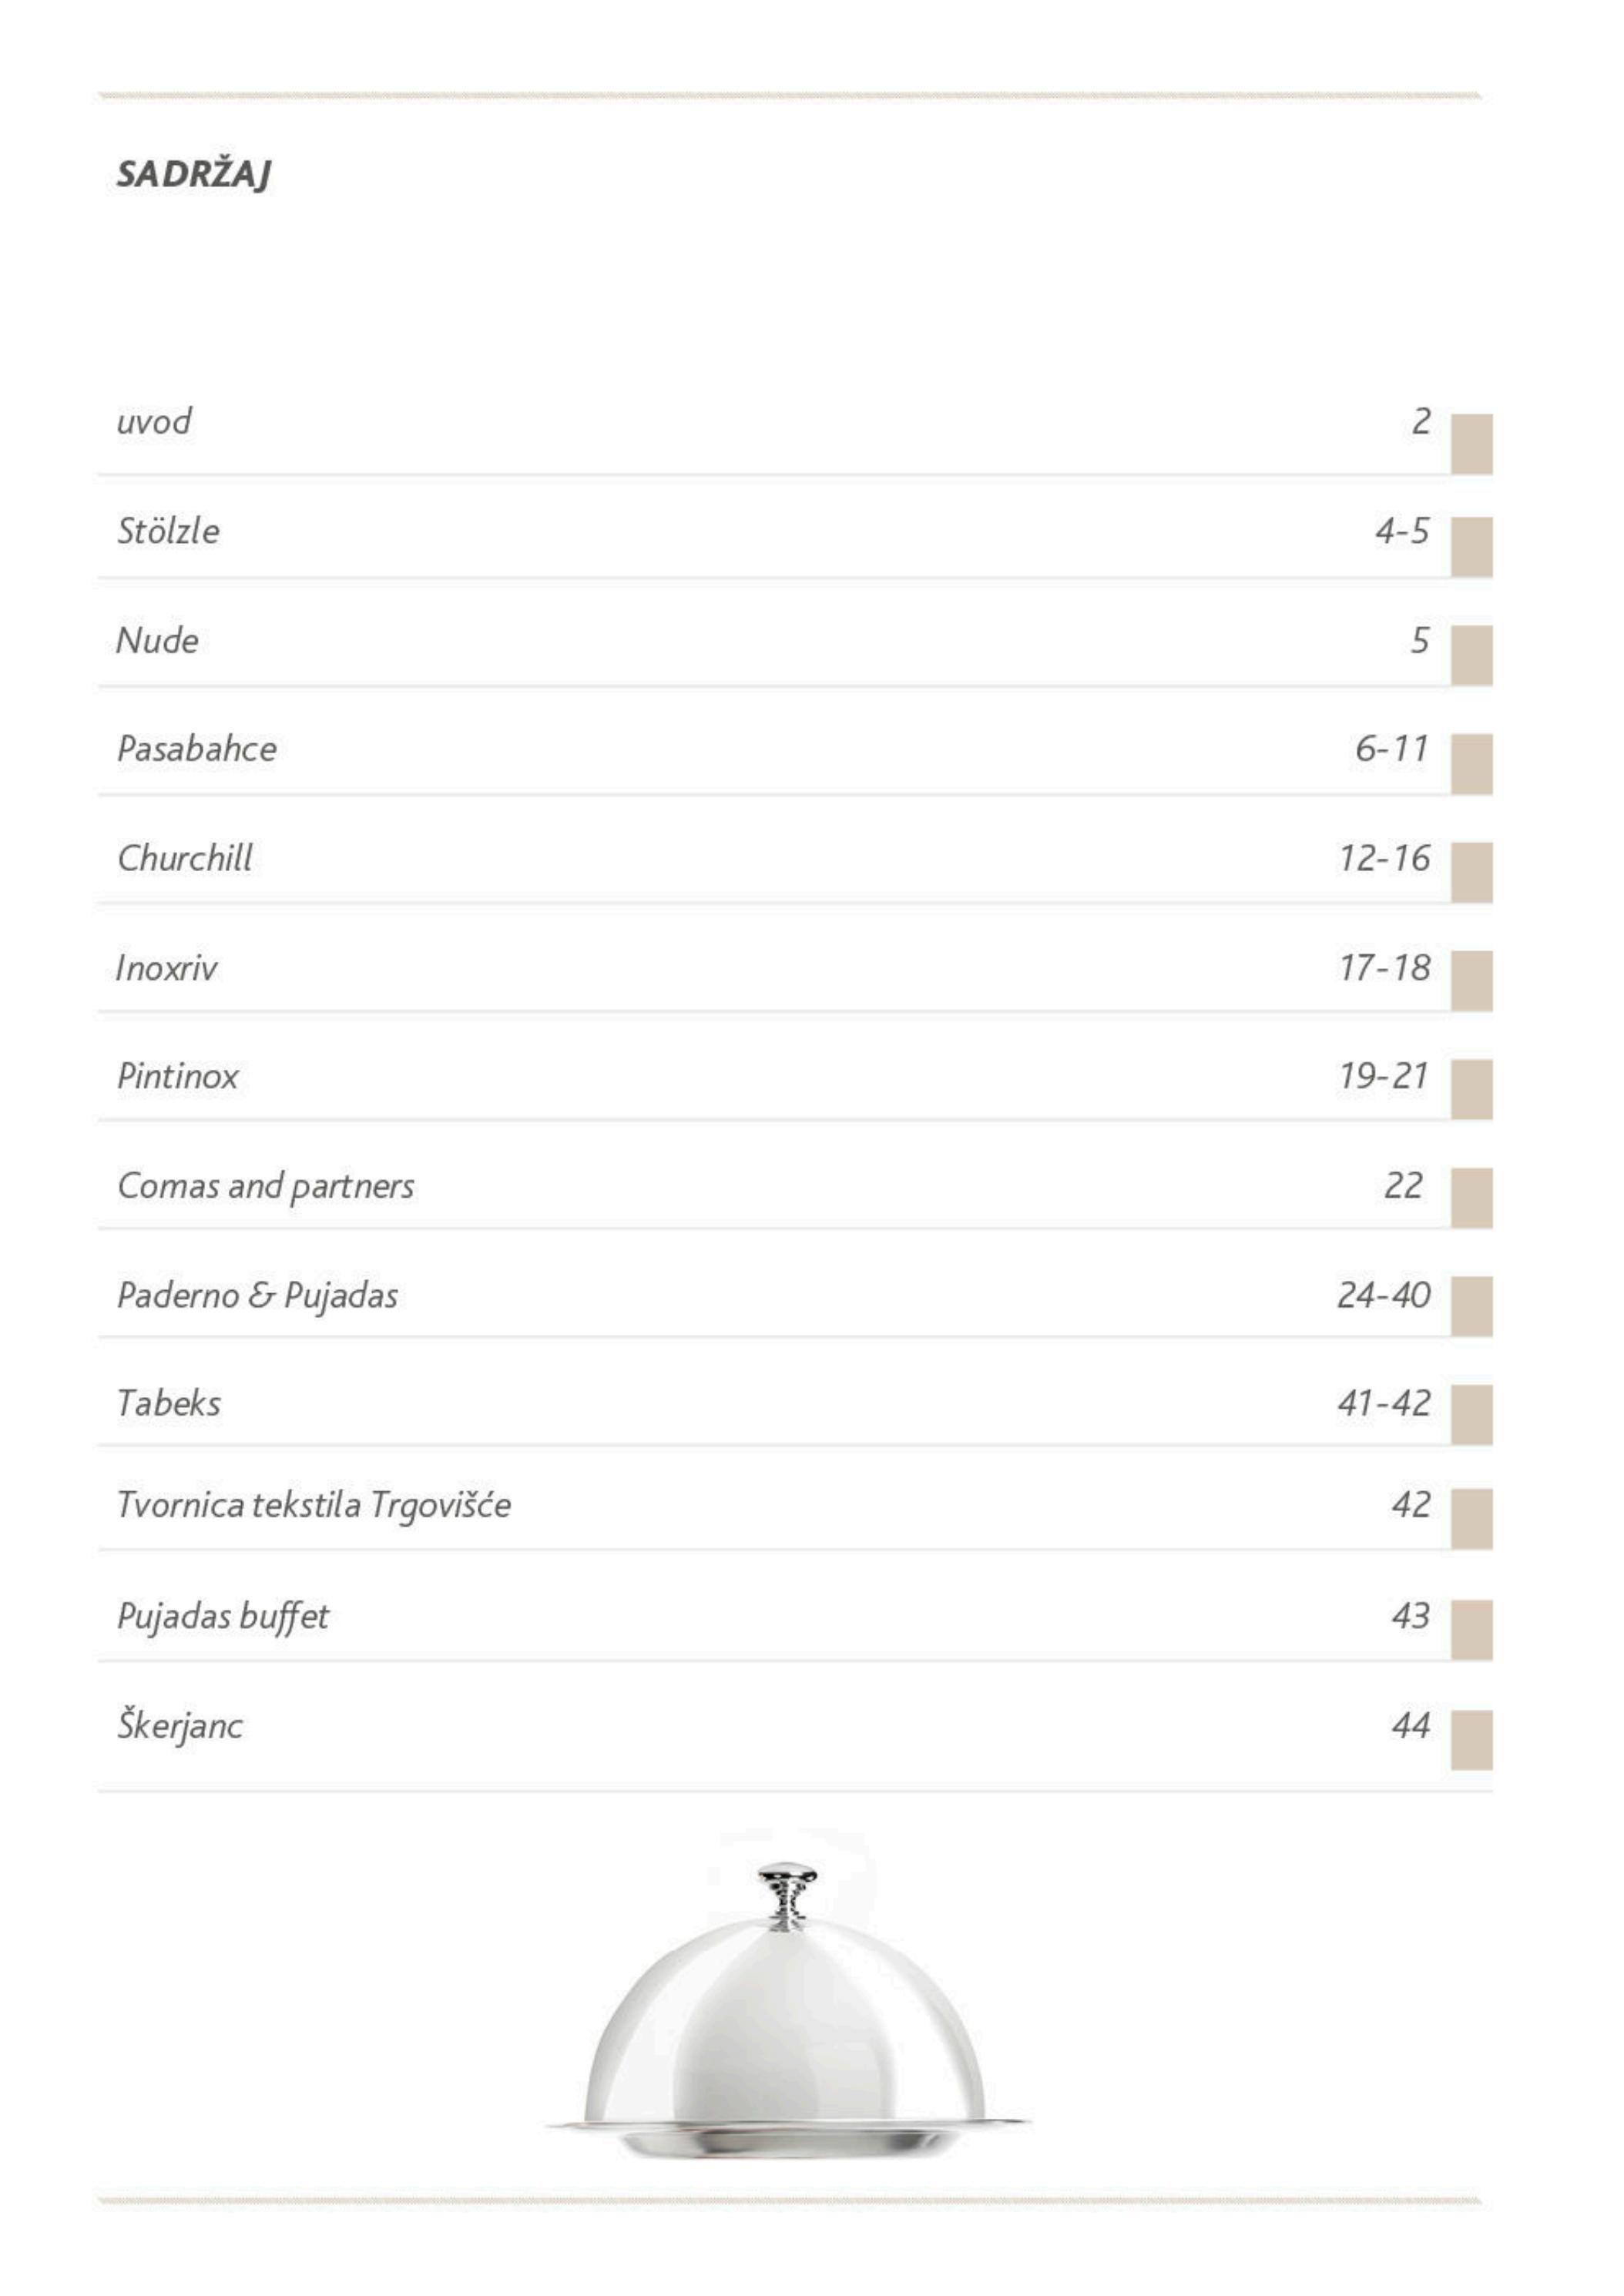Image resolution: width=1624 pixels, height=2296 pixels.
Task: Click the 'uvod' contents entry
Action: point(154,421)
